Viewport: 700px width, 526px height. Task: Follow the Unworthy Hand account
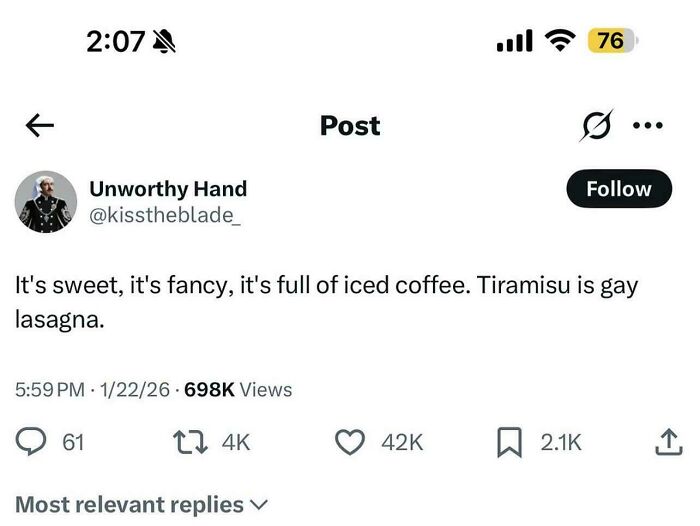(x=618, y=189)
